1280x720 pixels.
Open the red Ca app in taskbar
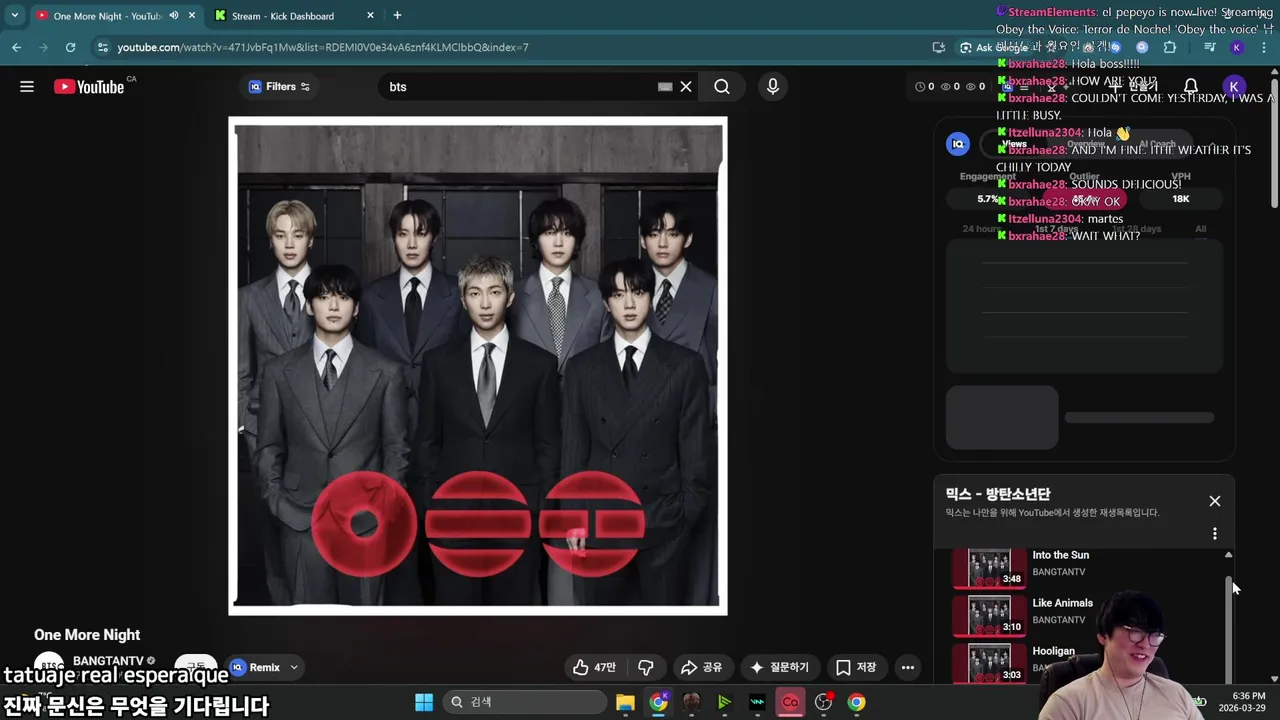[790, 702]
